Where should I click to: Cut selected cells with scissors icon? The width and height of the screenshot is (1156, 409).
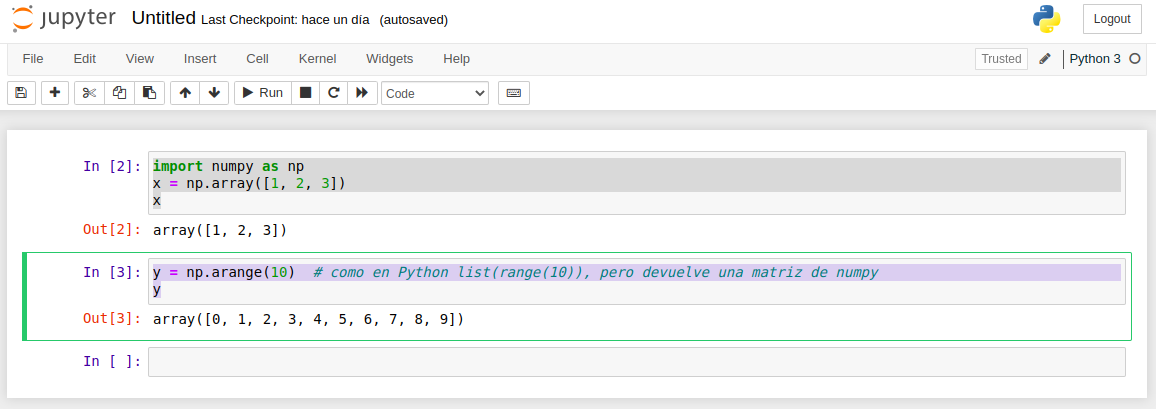click(89, 93)
